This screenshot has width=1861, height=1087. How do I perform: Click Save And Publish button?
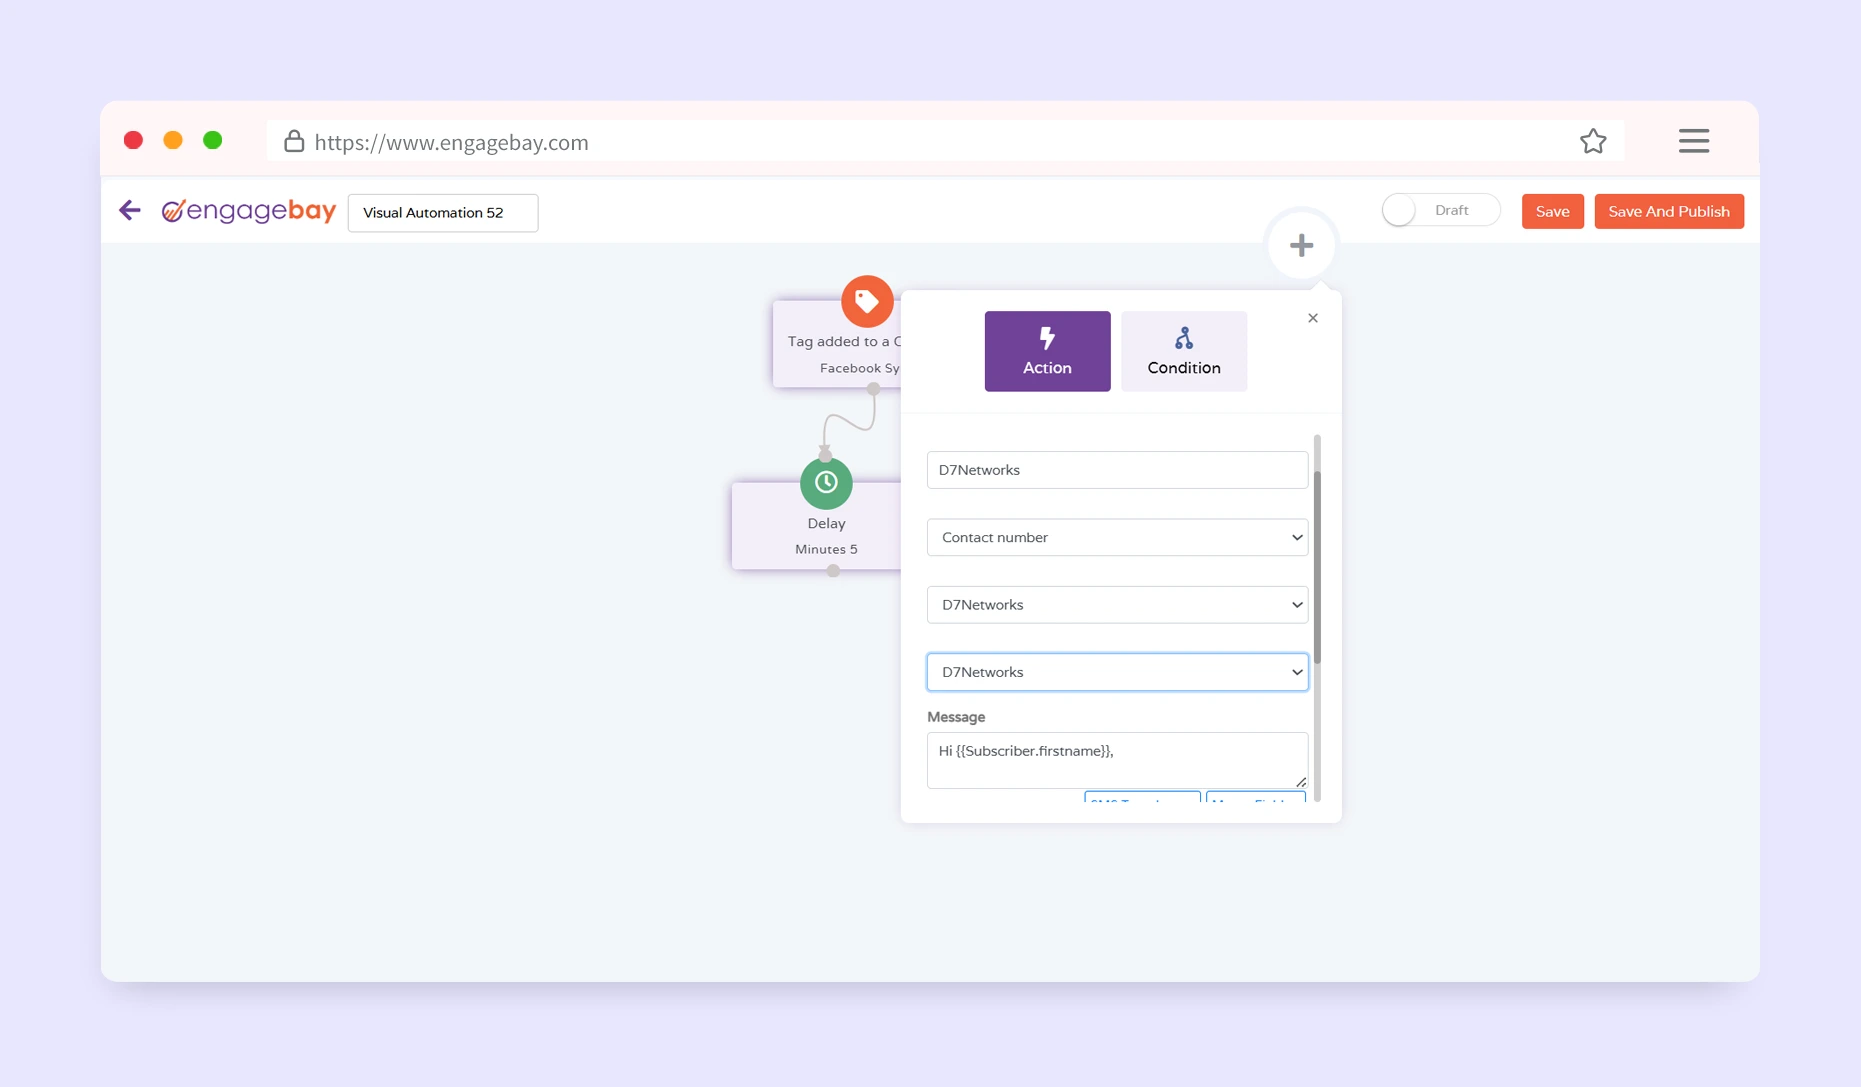1668,211
